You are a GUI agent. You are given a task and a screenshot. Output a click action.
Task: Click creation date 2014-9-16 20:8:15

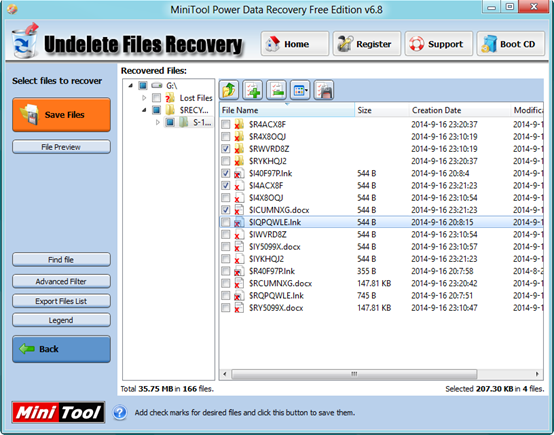(442, 222)
